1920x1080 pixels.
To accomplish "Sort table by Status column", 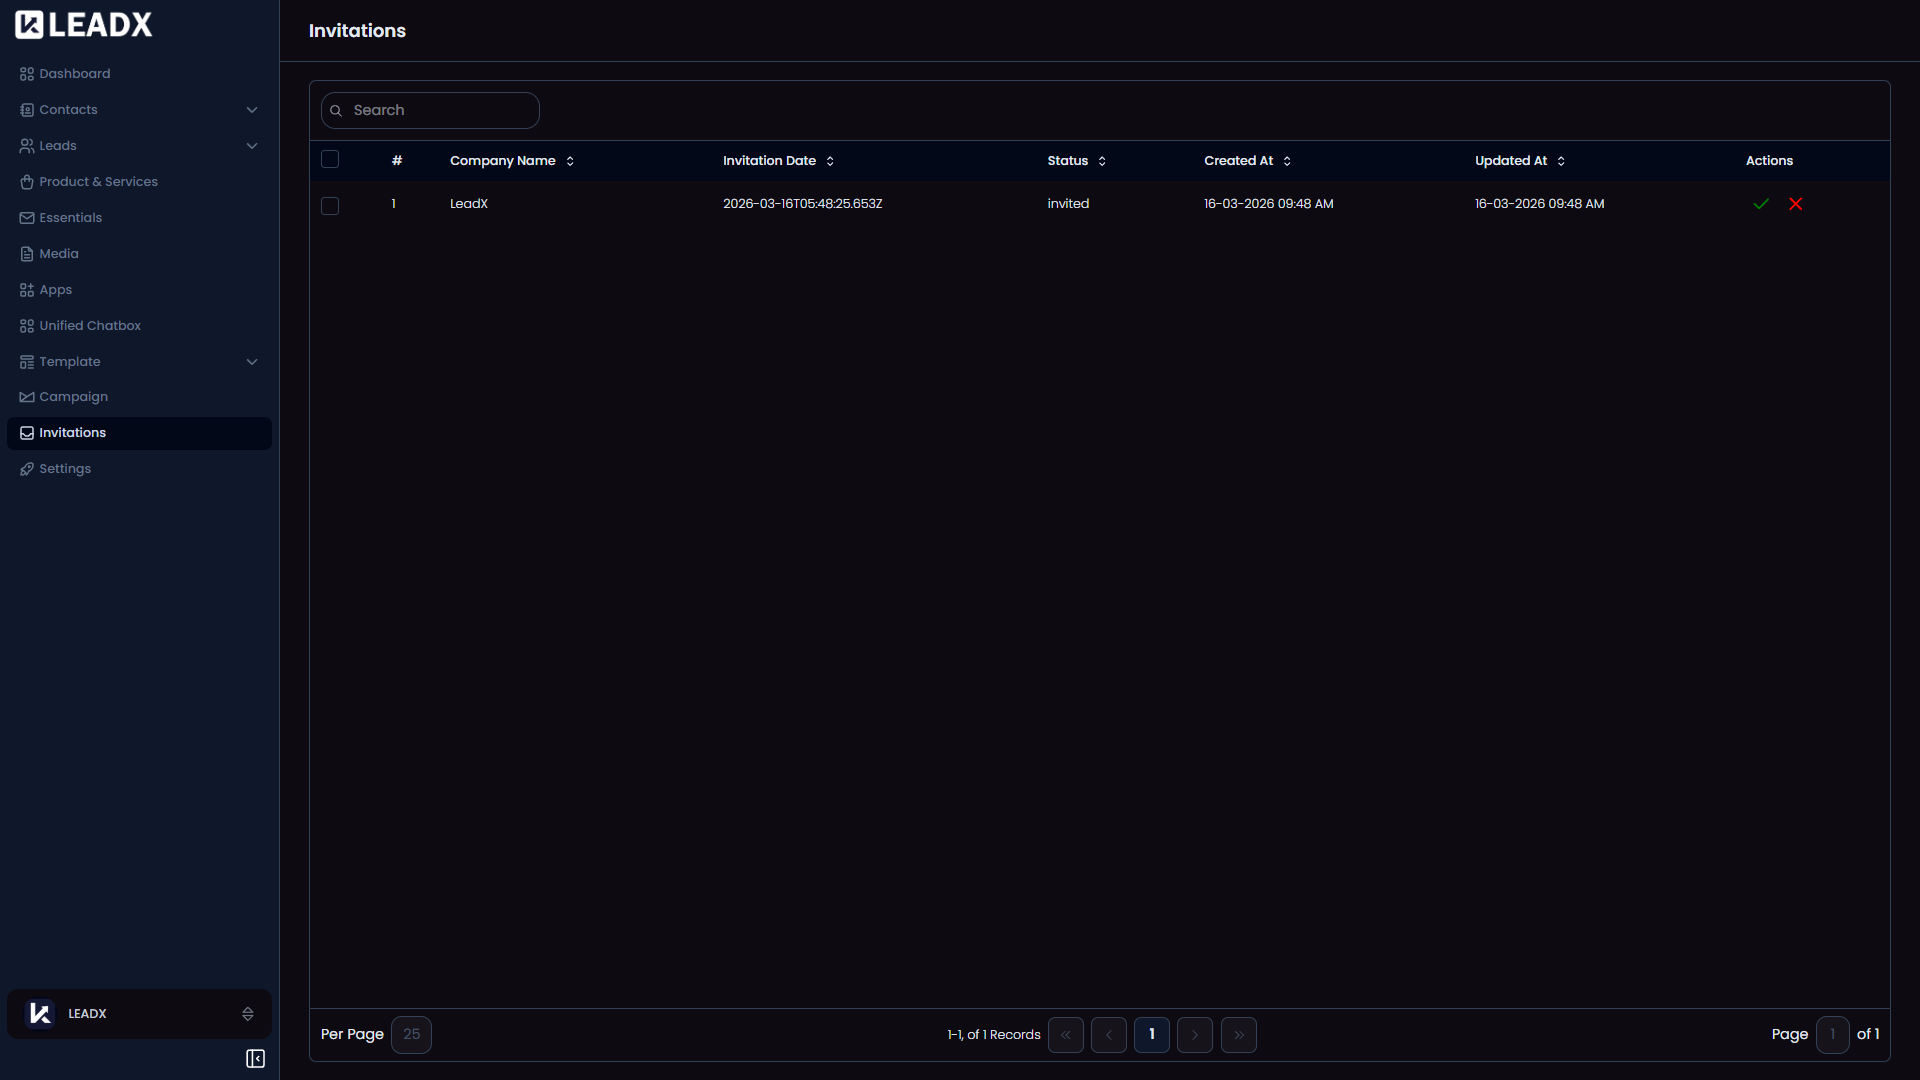I will tap(1102, 161).
